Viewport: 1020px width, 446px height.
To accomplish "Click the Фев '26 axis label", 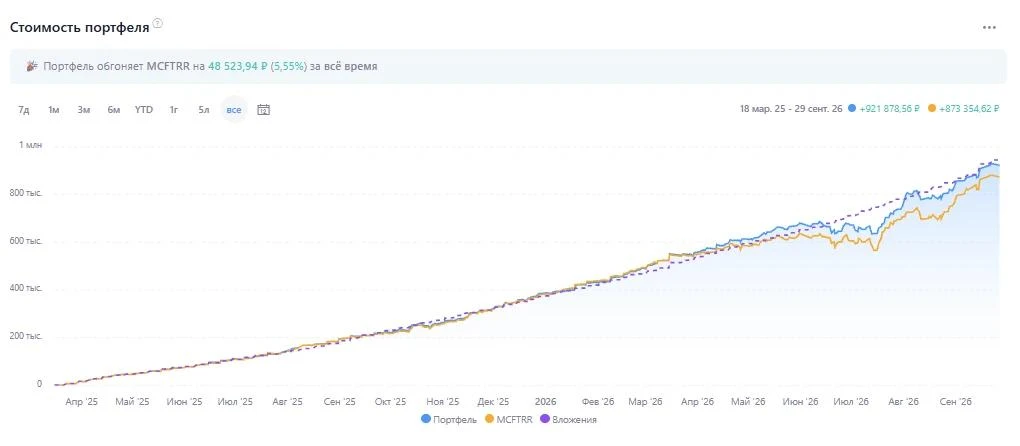I will pos(598,402).
